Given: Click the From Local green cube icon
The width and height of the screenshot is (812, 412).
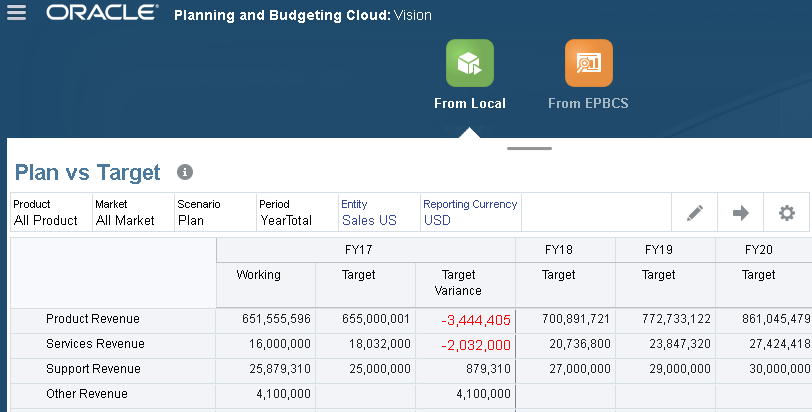Looking at the screenshot, I should [x=470, y=63].
